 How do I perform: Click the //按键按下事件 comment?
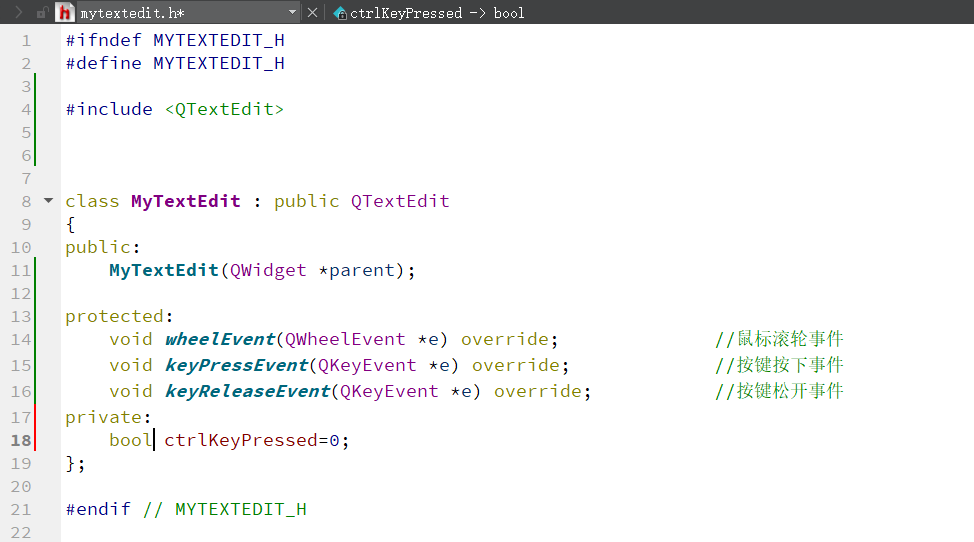tap(779, 365)
